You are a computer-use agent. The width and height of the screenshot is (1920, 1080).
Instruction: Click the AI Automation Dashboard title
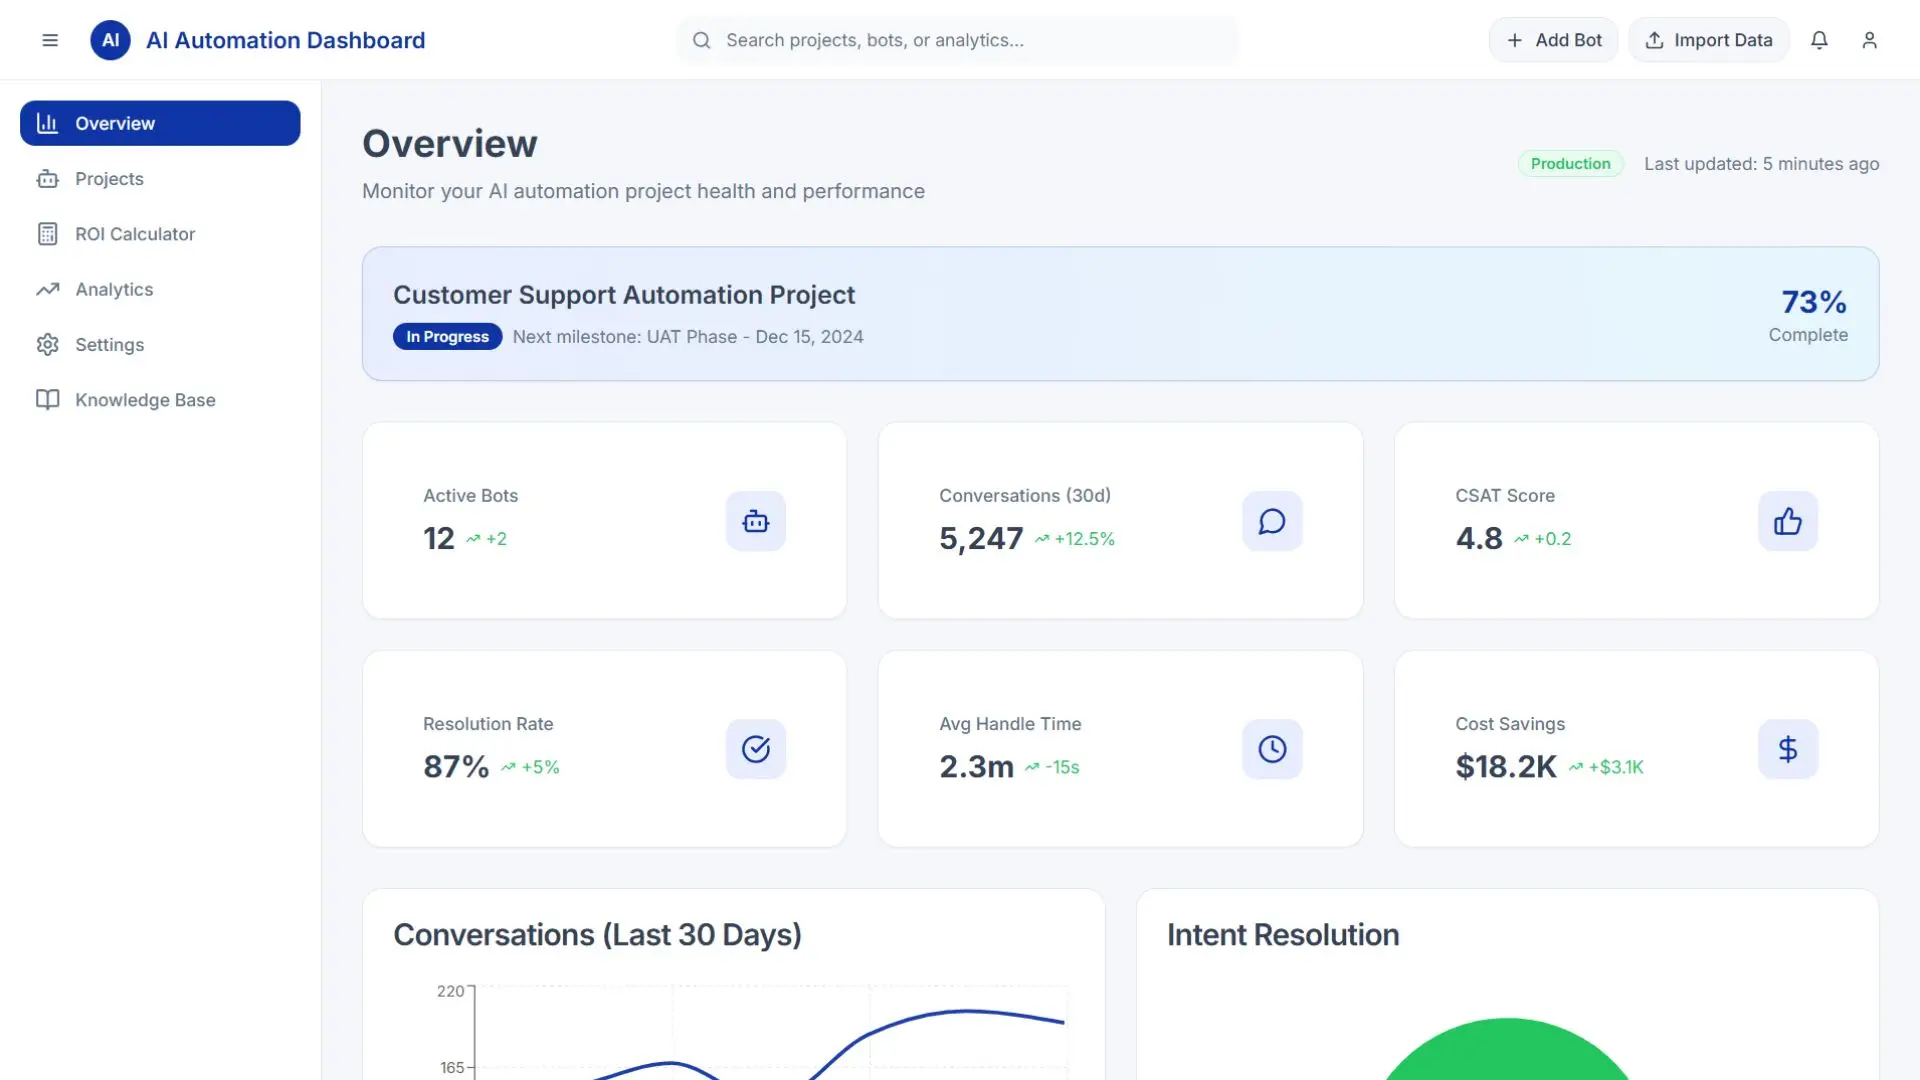click(x=285, y=40)
